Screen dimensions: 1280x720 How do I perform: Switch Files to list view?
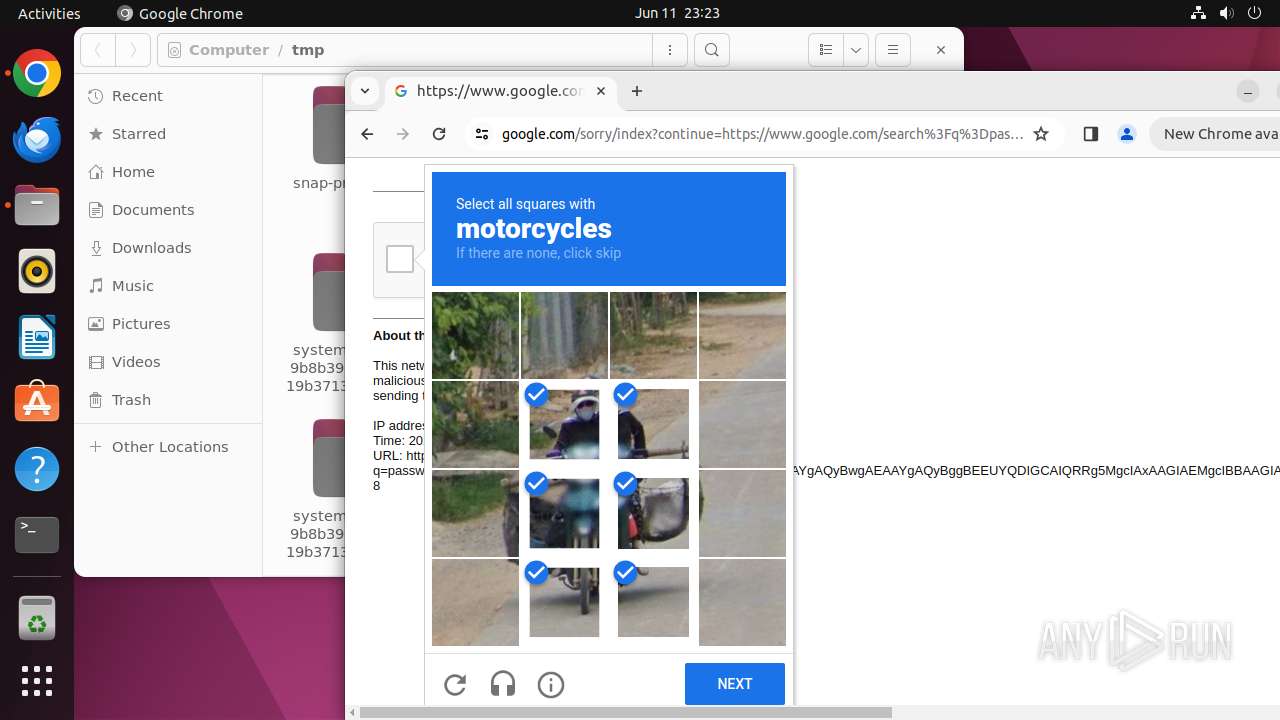pyautogui.click(x=825, y=50)
